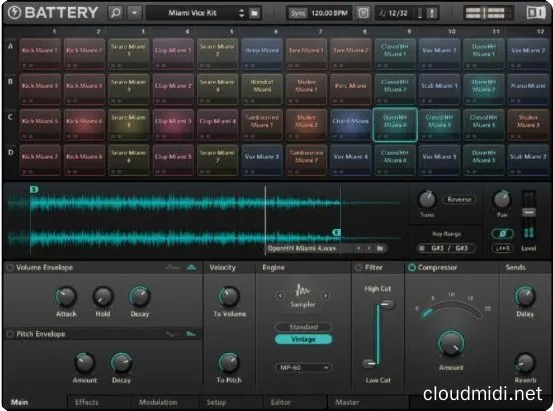Click the Delay send knob
This screenshot has width=553, height=411.
[x=525, y=297]
